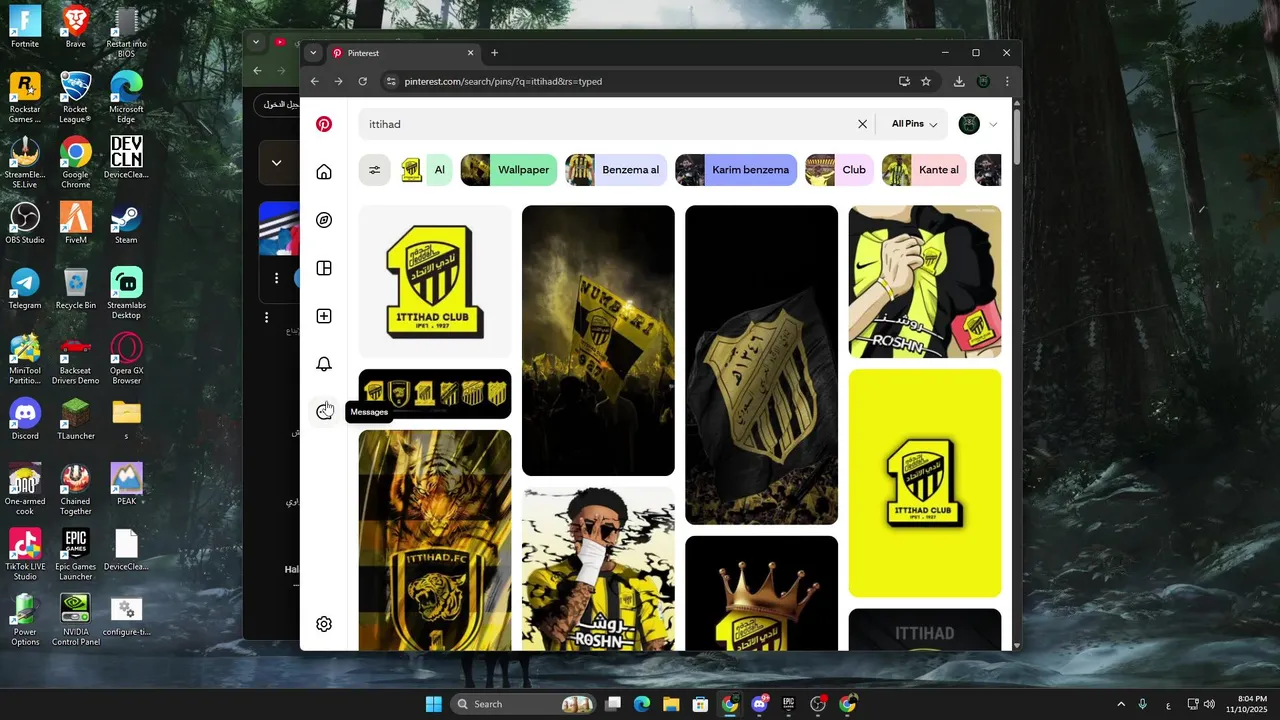Click the Pinterest page vertical scrollbar
The width and height of the screenshot is (1280, 720).
(1017, 135)
